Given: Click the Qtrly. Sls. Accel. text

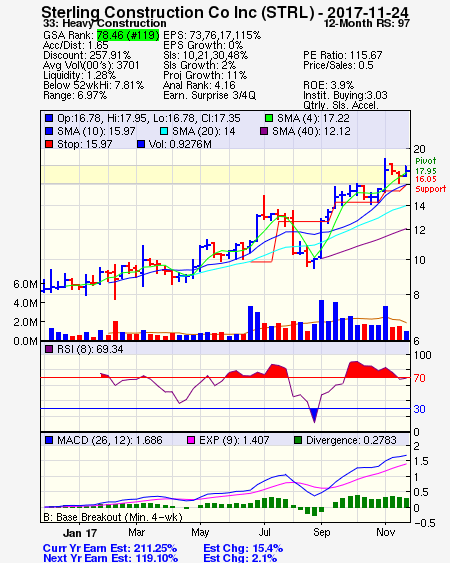Looking at the screenshot, I should click(341, 105).
